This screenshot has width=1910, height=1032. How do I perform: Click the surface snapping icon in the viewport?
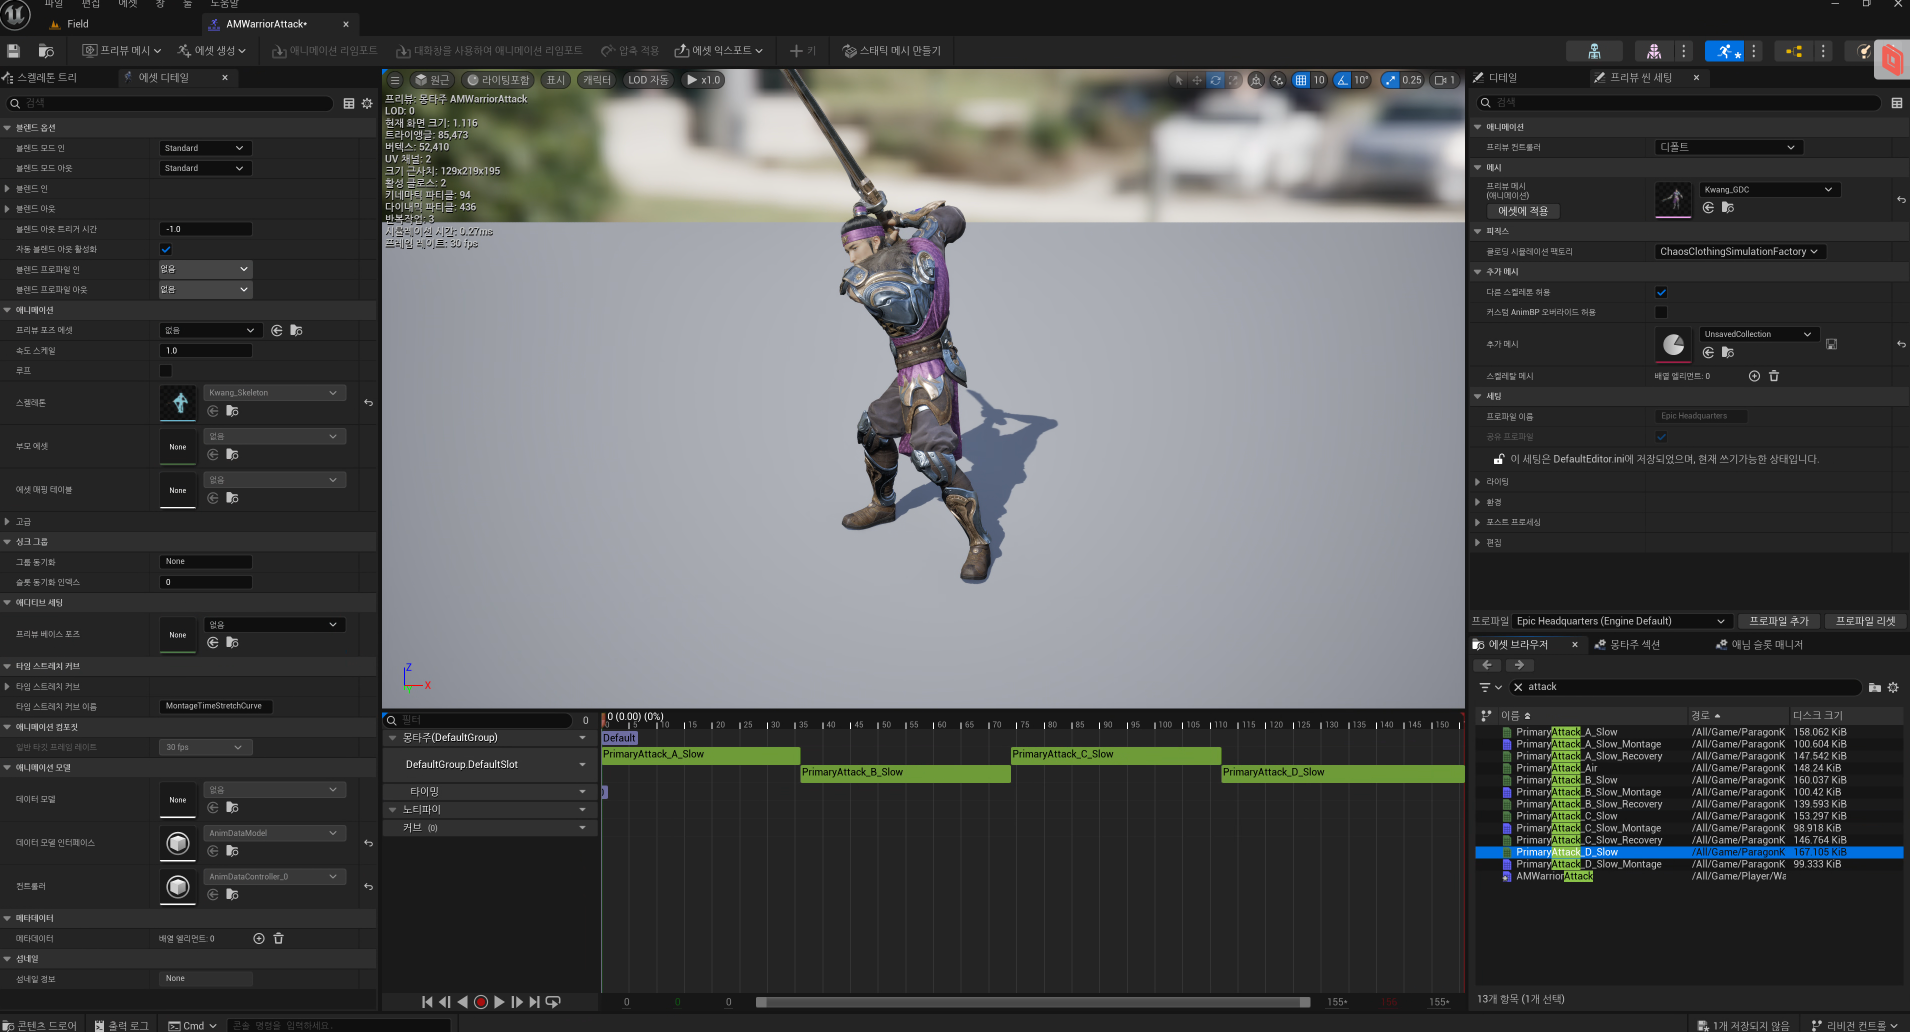[x=1278, y=80]
